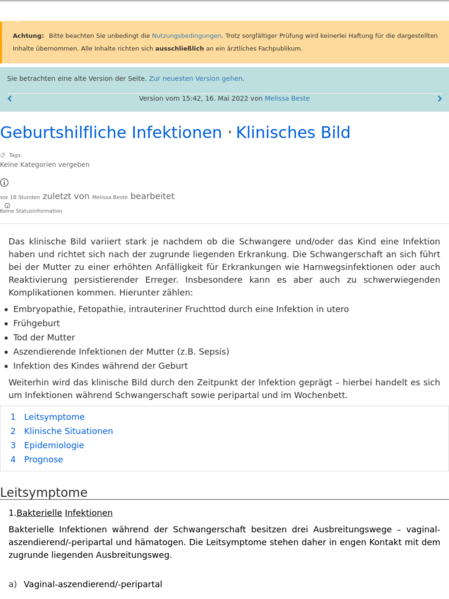449x599 pixels.
Task: Go to previous page version arrow
Action: pos(10,99)
